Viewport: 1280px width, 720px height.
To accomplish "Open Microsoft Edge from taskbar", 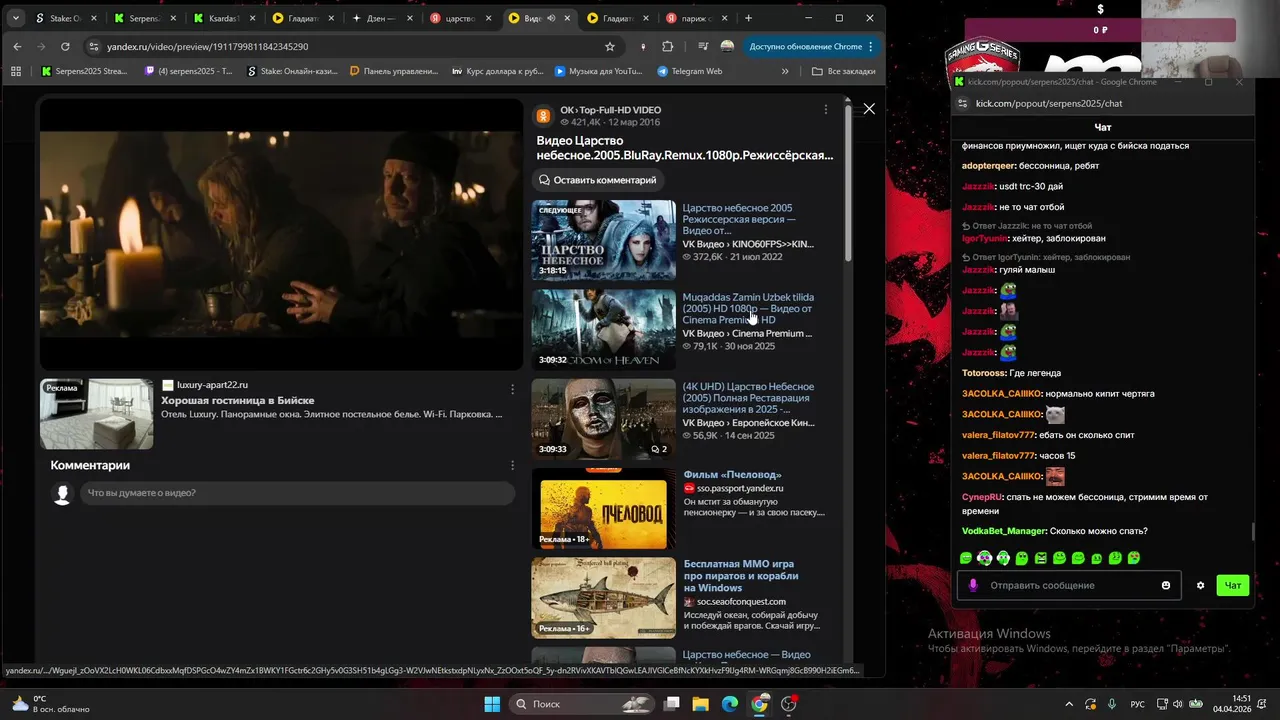I will coord(729,704).
